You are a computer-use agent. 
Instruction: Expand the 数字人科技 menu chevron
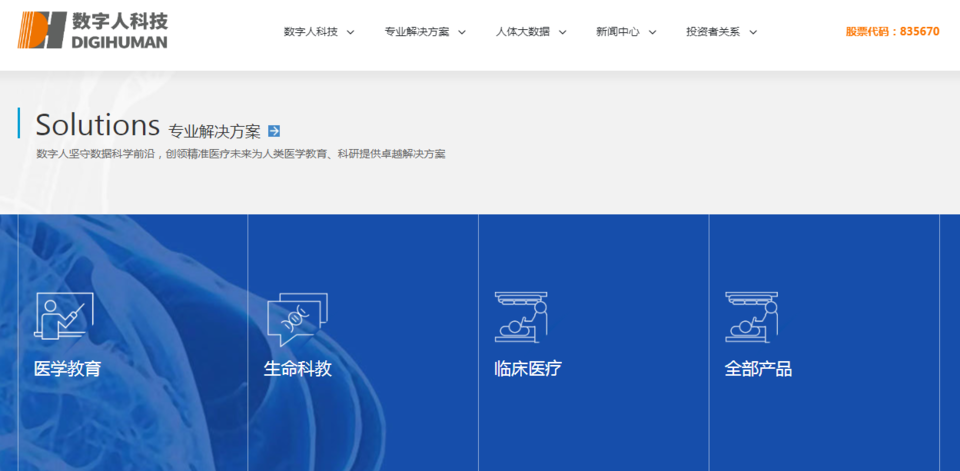point(350,32)
